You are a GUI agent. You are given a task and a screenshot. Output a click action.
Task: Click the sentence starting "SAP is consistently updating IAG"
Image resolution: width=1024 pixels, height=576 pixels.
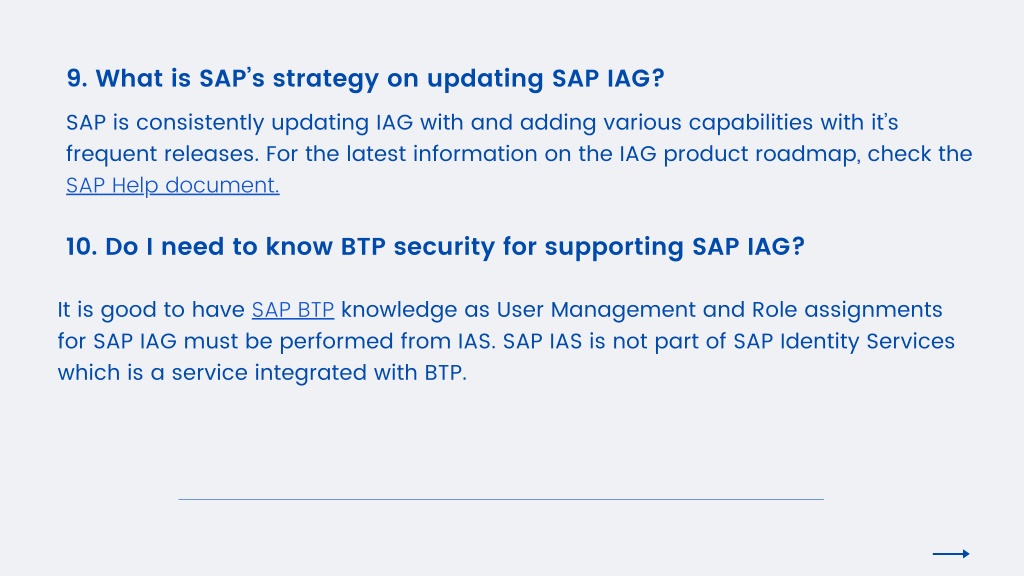coord(482,123)
